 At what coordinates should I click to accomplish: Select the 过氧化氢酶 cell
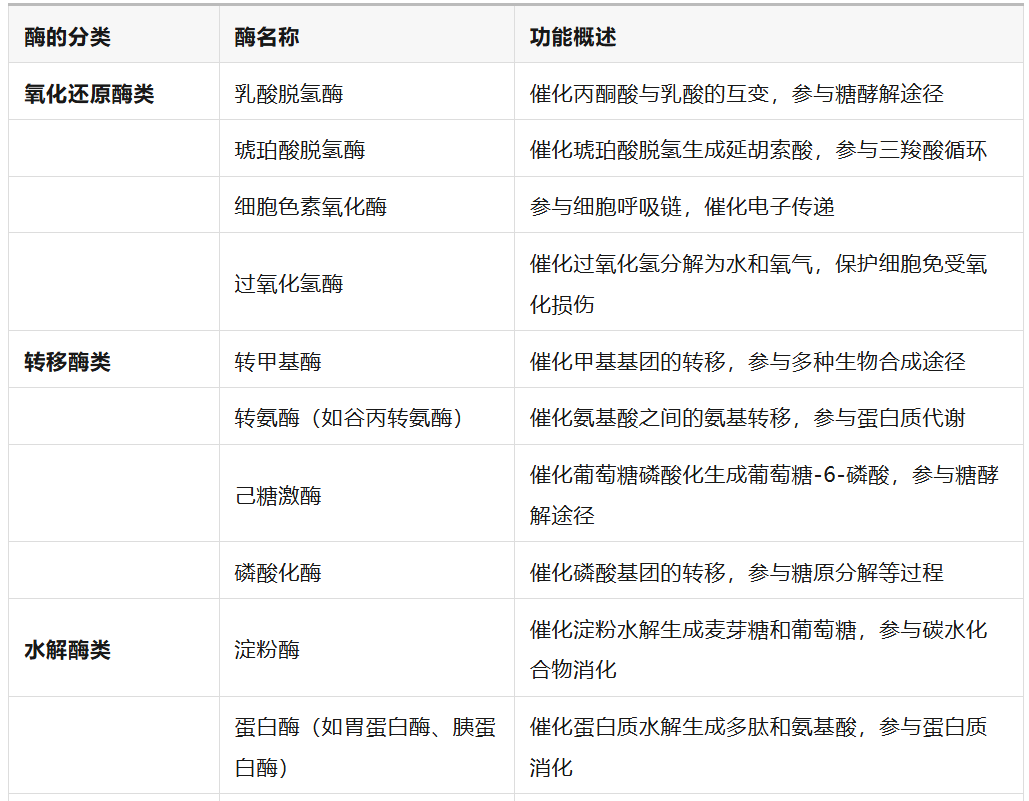[289, 284]
